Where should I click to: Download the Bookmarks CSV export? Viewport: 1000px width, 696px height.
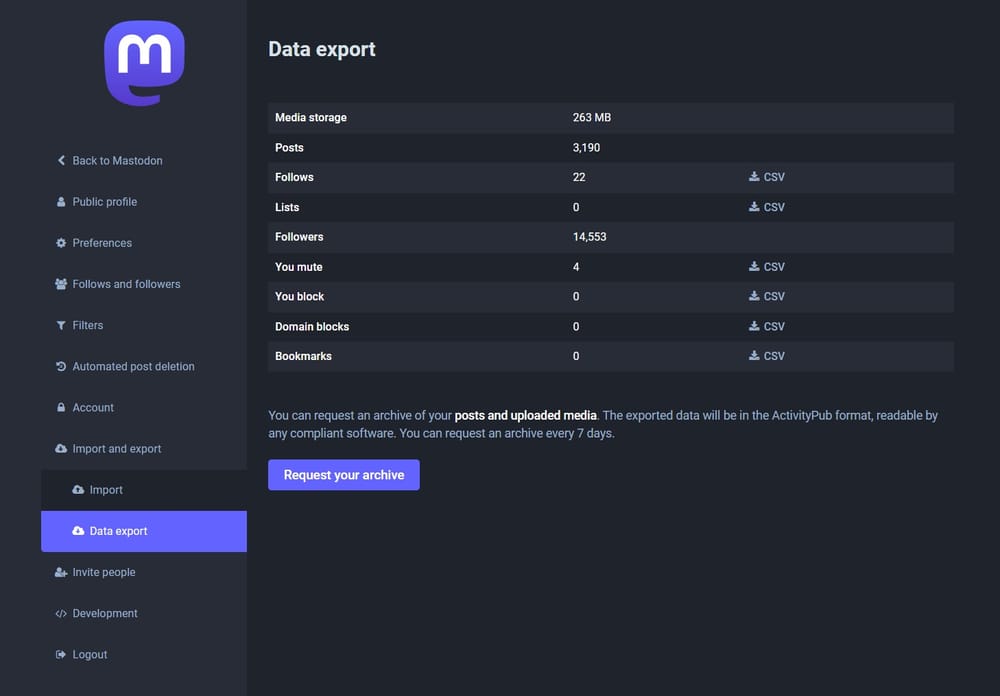[767, 356]
